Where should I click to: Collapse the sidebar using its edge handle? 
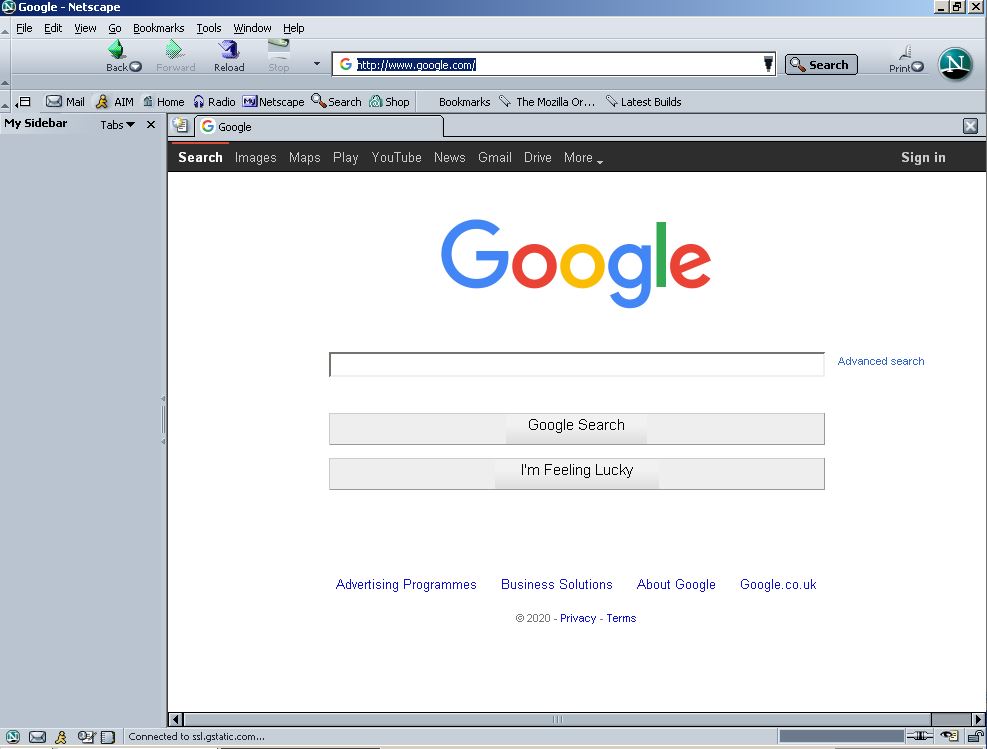click(x=163, y=418)
